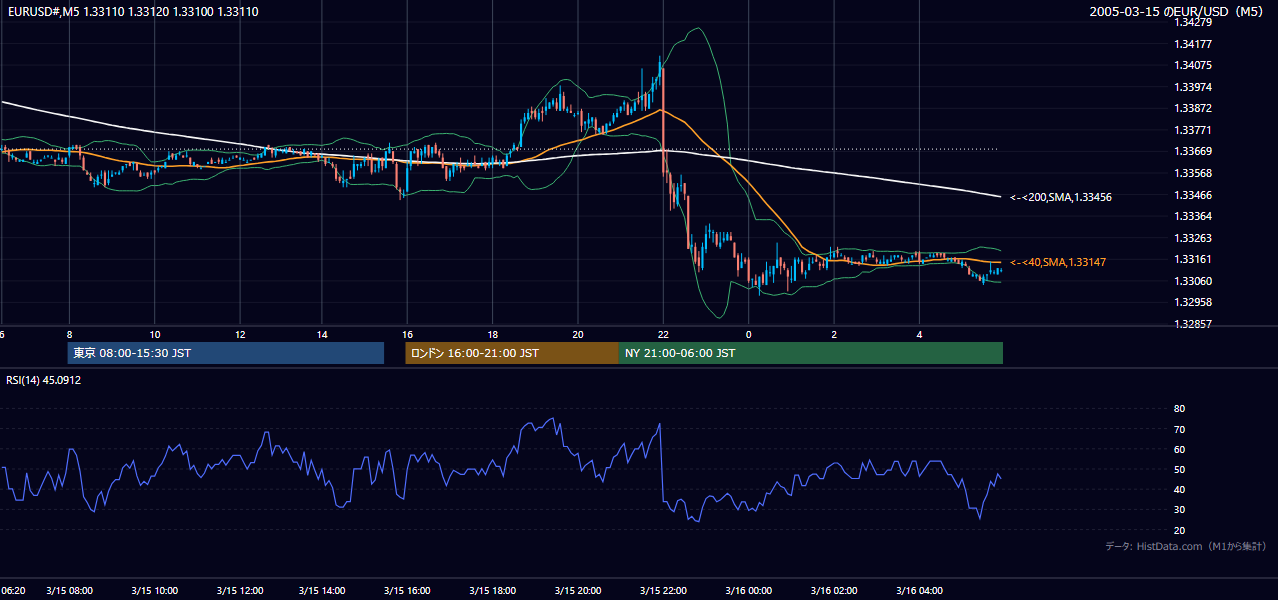The height and width of the screenshot is (600, 1278).
Task: Click price axis value 1.34279
Action: [x=1194, y=22]
